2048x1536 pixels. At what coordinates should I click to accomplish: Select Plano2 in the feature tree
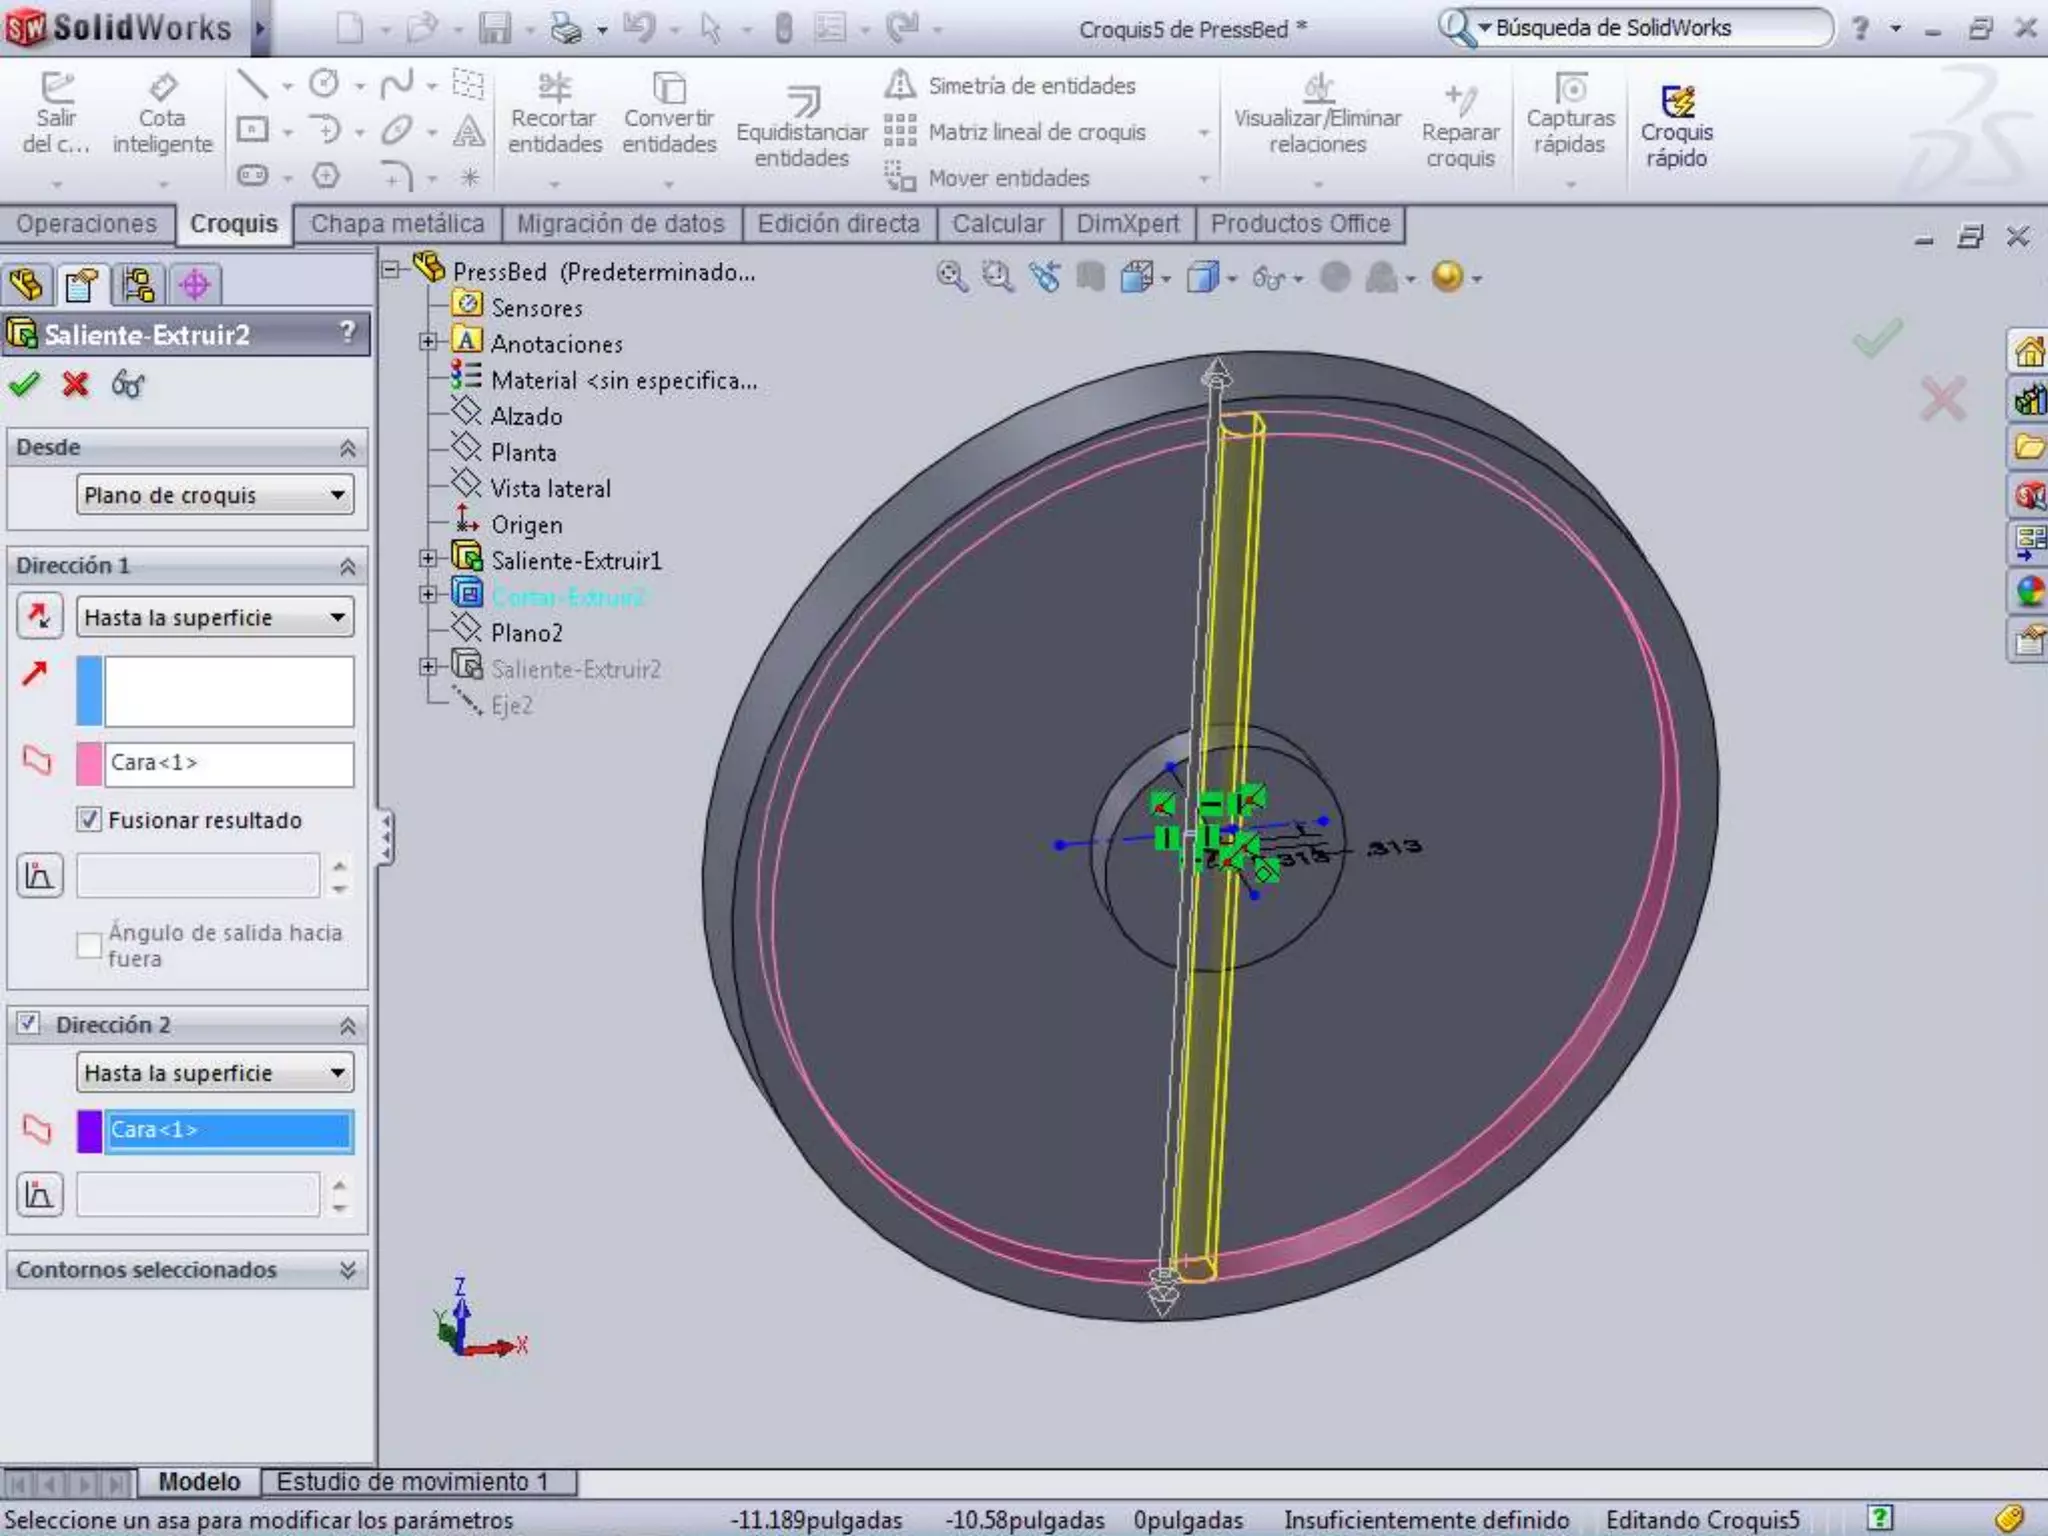click(x=526, y=633)
